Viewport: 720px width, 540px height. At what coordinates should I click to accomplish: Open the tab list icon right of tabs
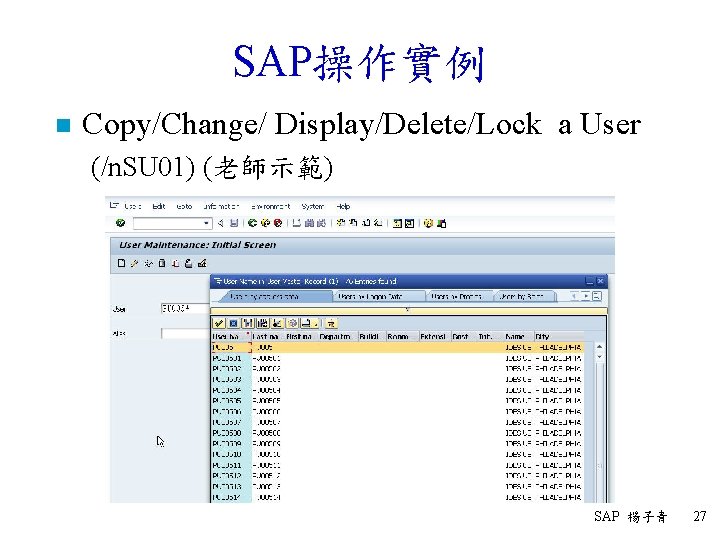596,296
